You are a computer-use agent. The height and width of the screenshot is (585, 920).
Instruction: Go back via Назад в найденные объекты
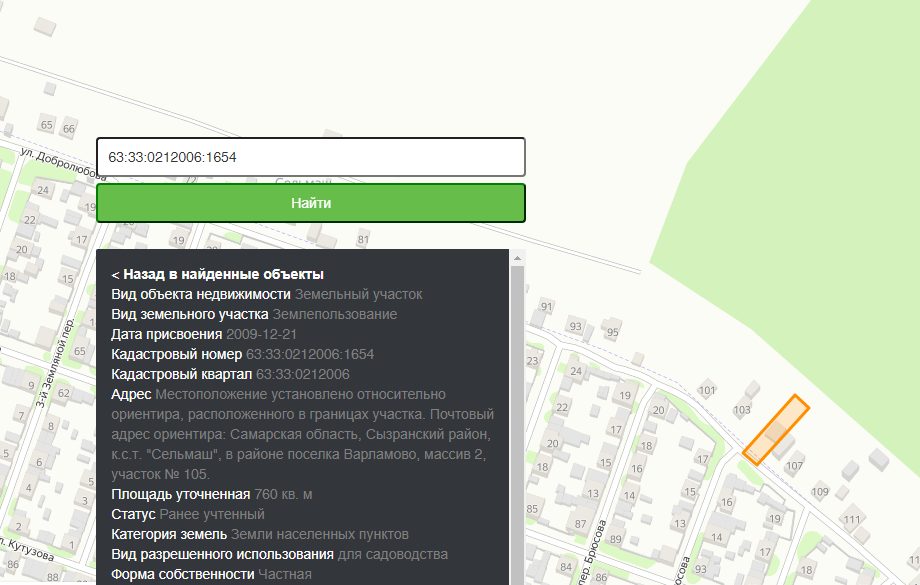tap(218, 274)
